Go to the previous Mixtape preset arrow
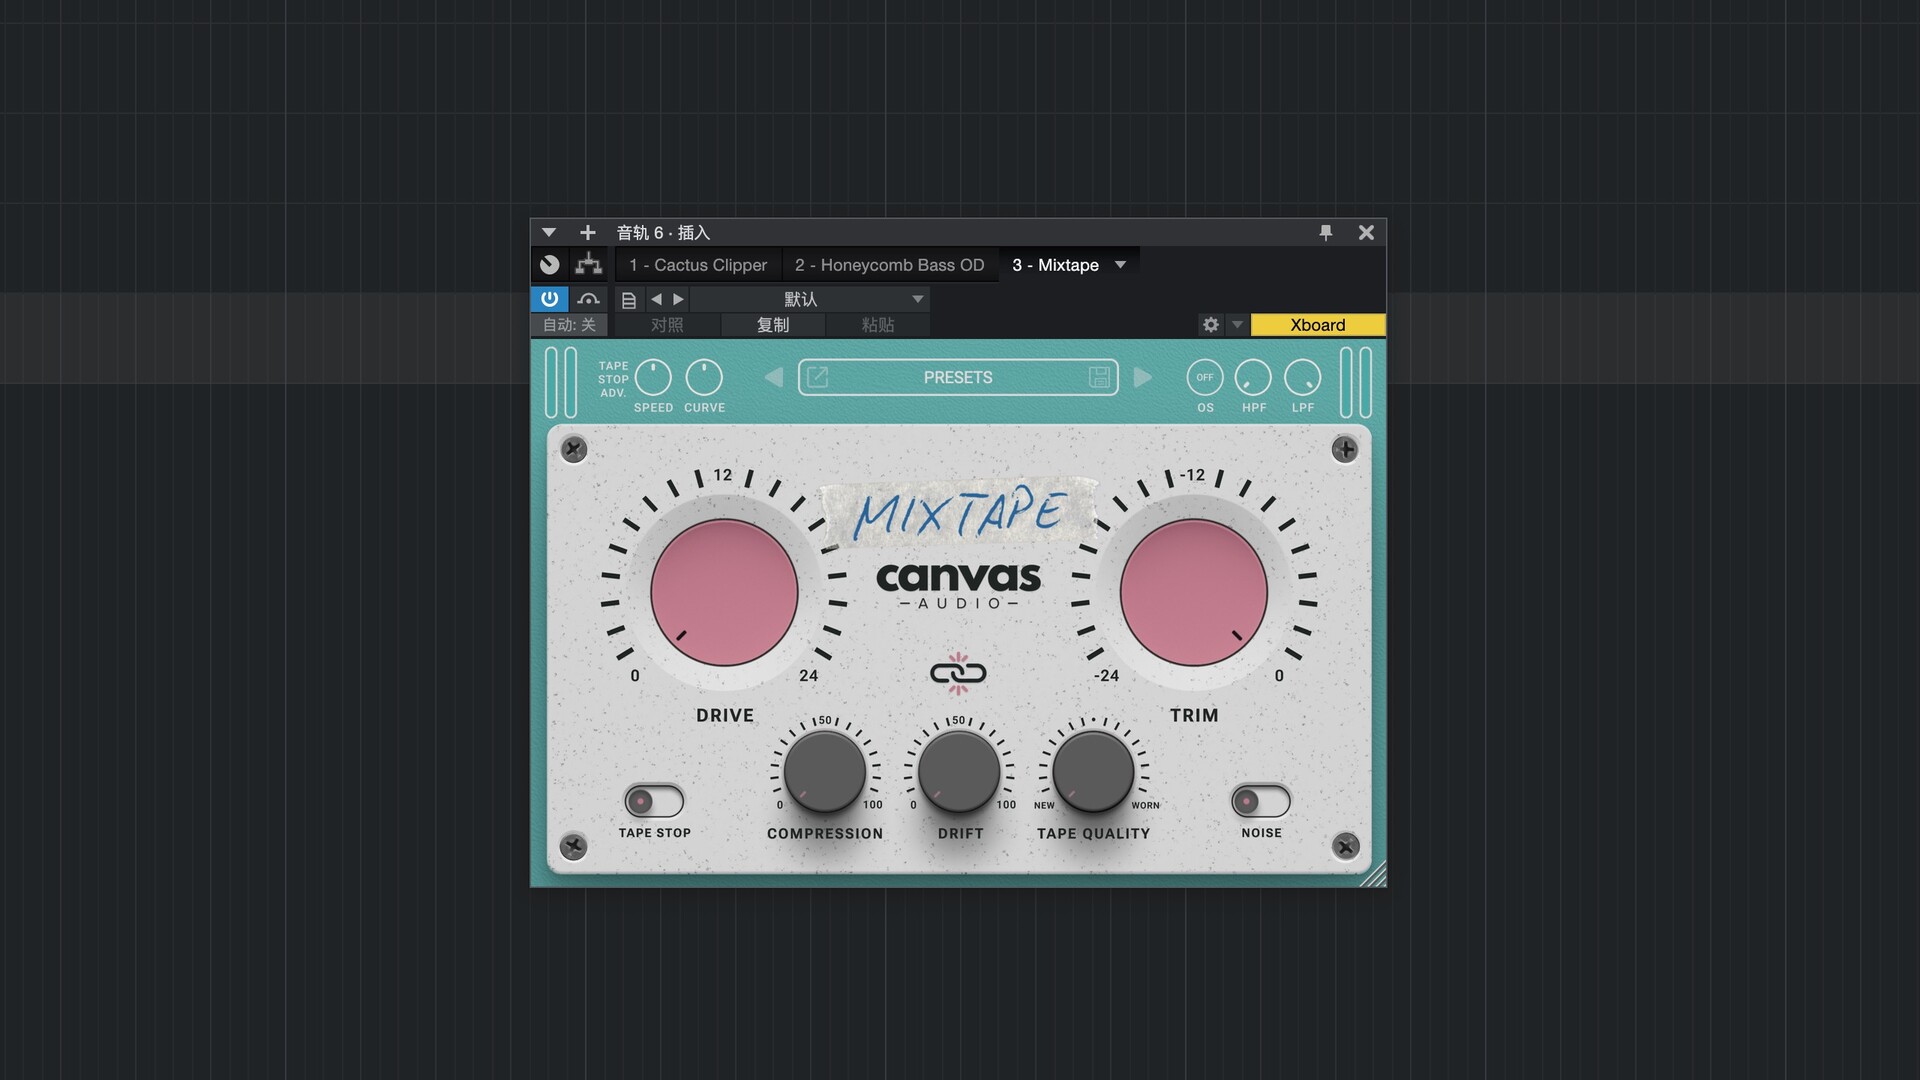Screen dimensions: 1920x1080 (773, 377)
